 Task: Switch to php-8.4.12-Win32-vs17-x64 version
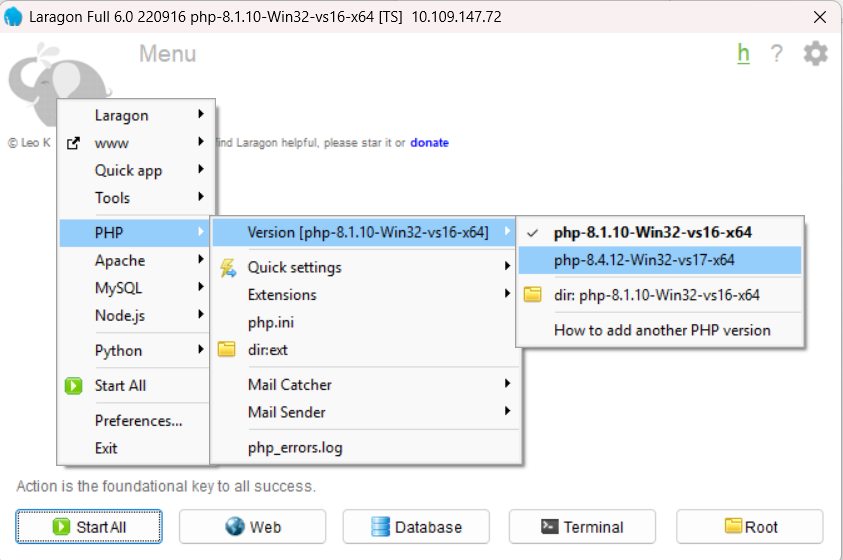coord(644,260)
